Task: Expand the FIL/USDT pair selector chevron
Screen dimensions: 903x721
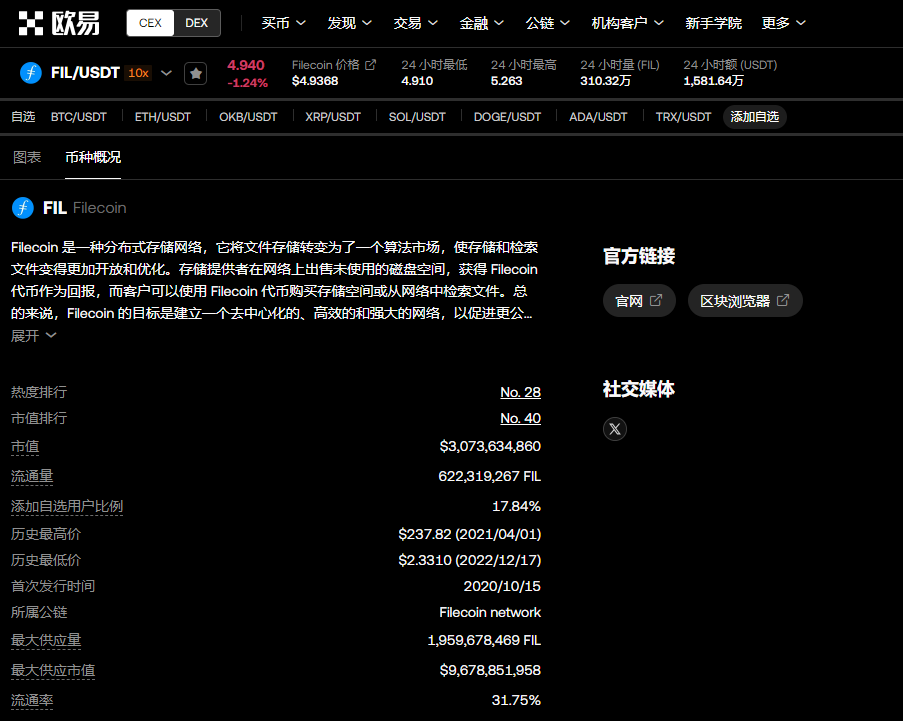Action: [x=166, y=73]
